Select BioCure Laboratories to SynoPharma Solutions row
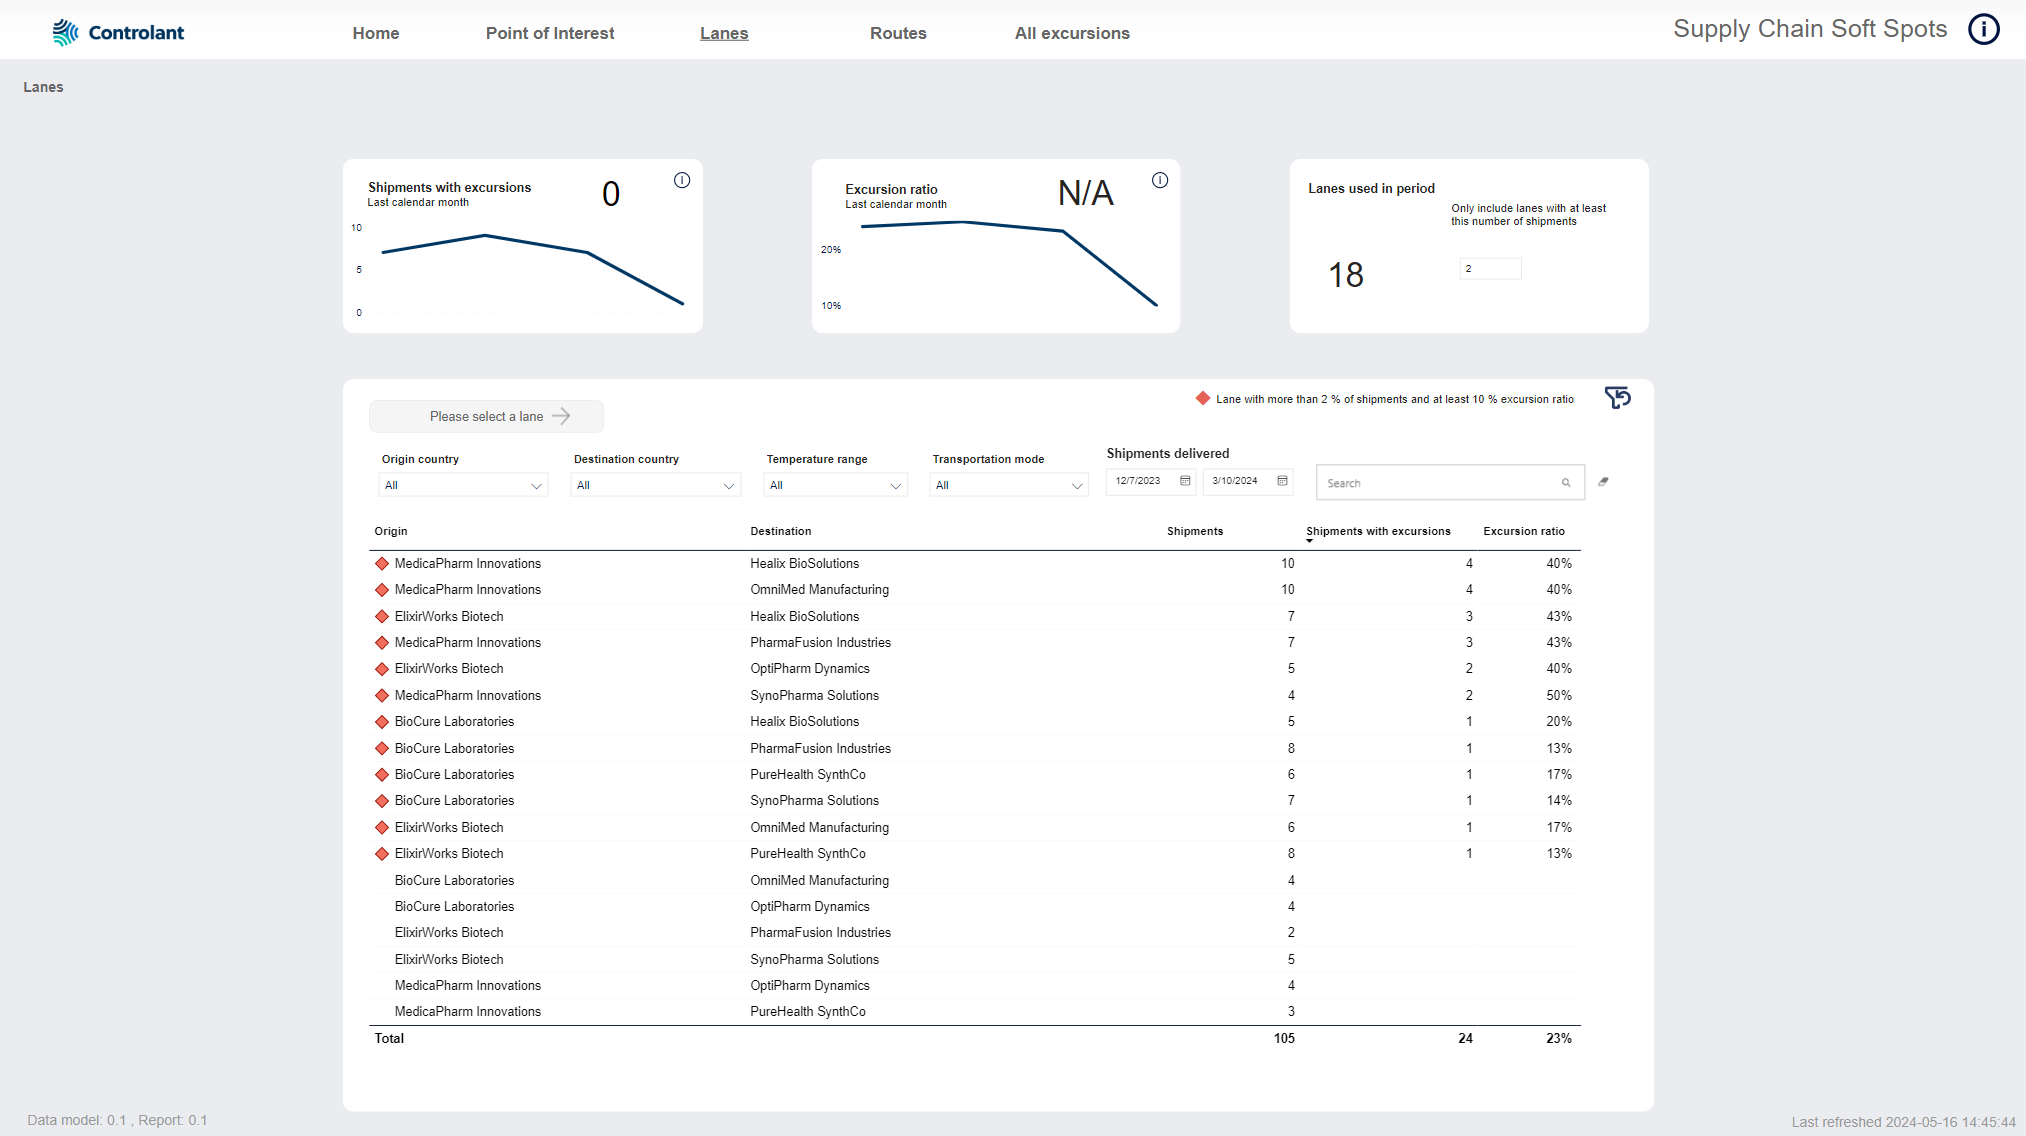Viewport: 2026px width, 1136px height. [975, 801]
